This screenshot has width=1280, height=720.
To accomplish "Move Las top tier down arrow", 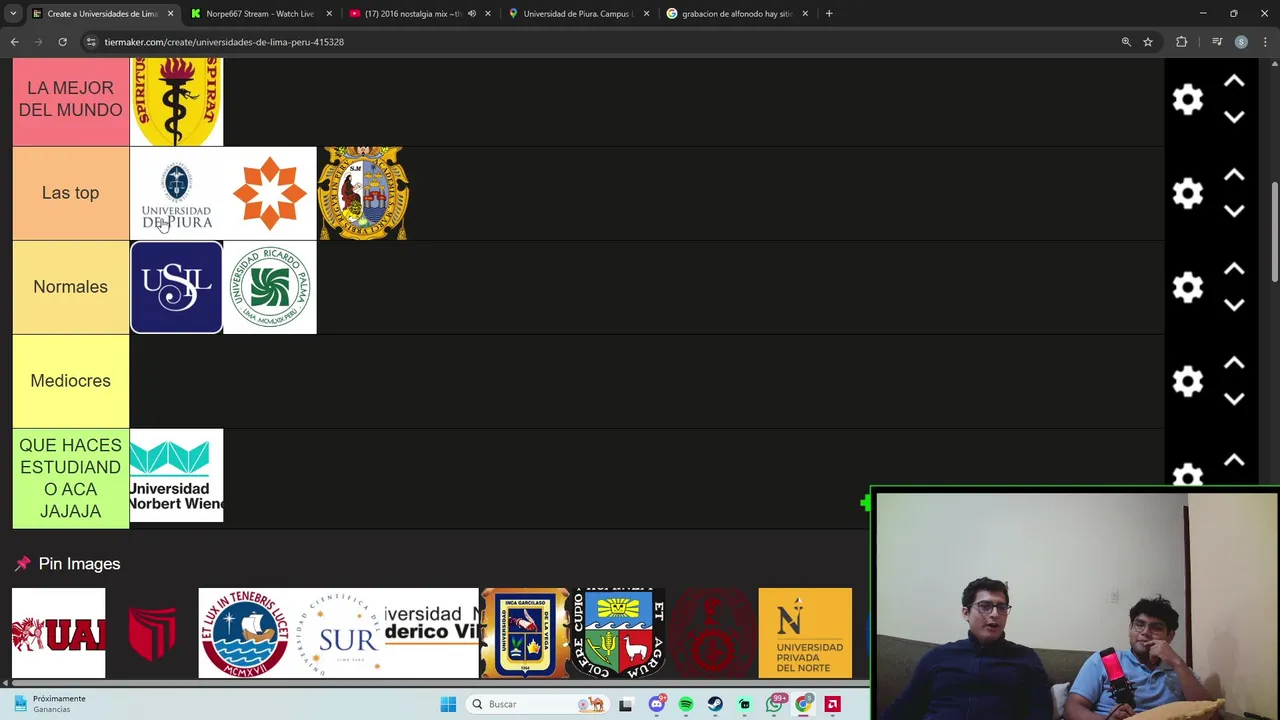I will coord(1234,211).
